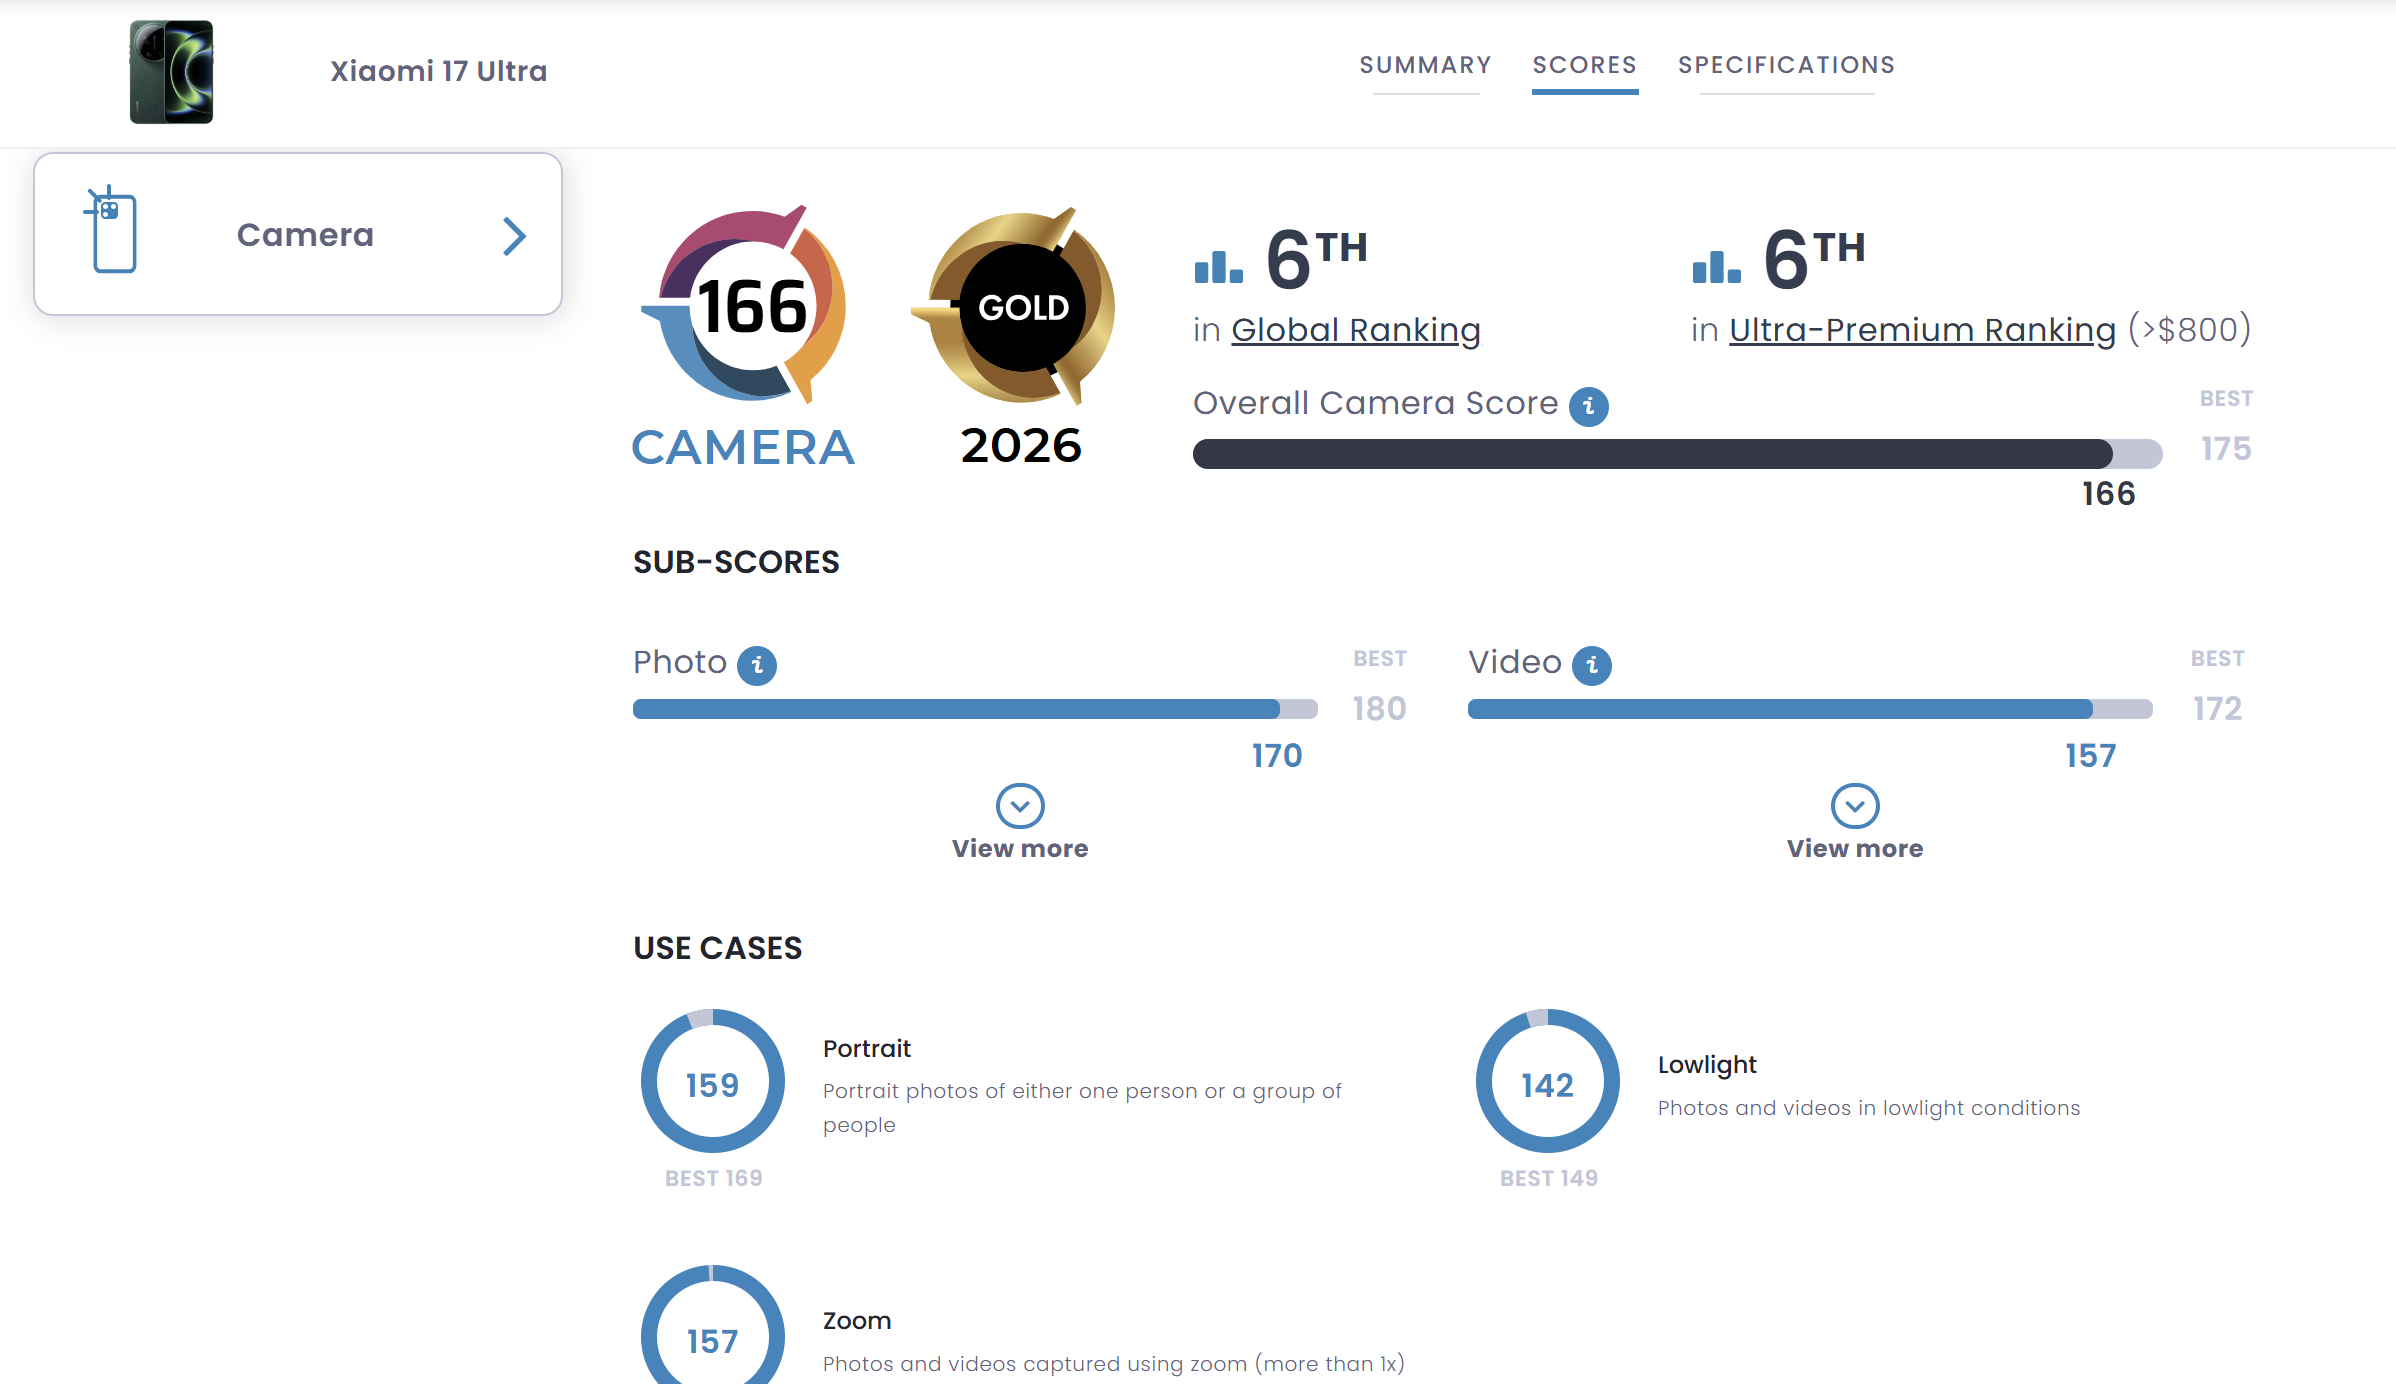Switch to the Specifications tab

tap(1786, 65)
